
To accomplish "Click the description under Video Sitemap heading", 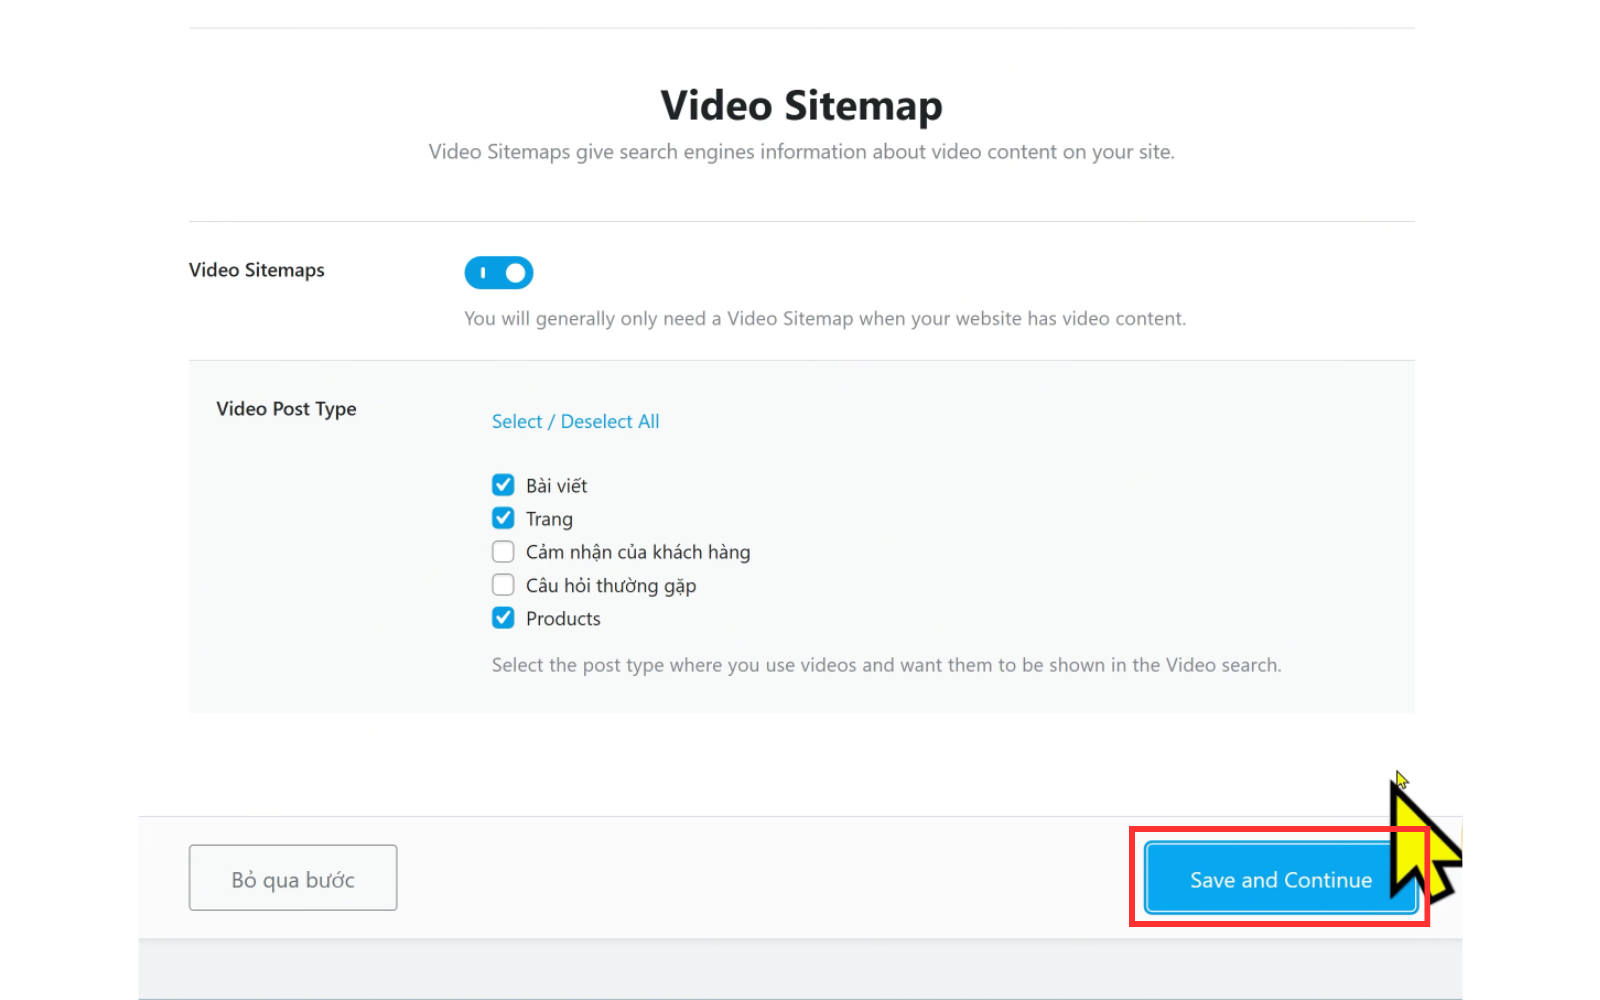I will (801, 152).
